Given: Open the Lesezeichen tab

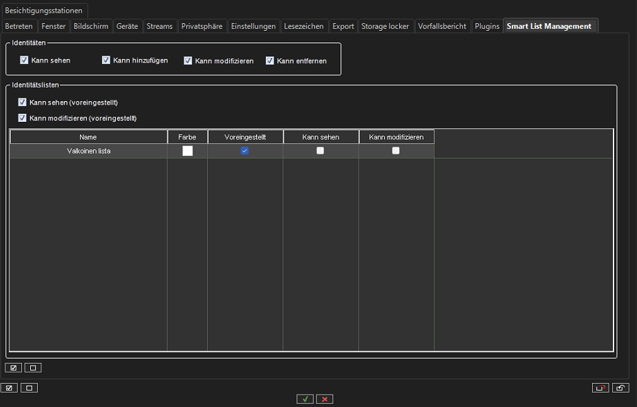Looking at the screenshot, I should (x=304, y=26).
